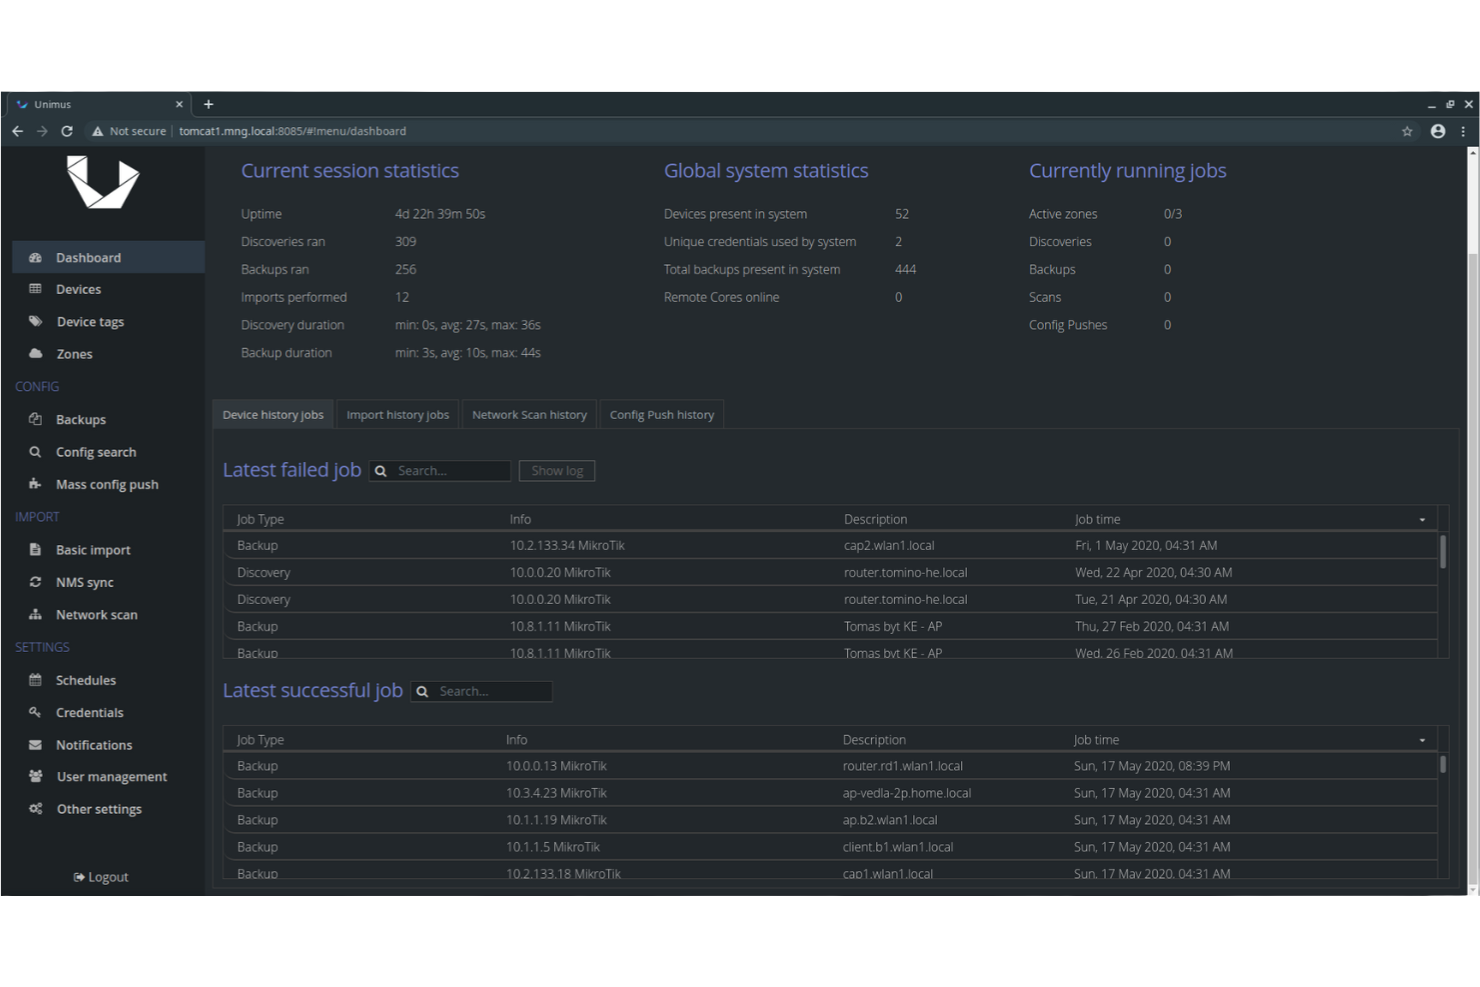Click the successful jobs table scrollbar thumb

click(1442, 764)
